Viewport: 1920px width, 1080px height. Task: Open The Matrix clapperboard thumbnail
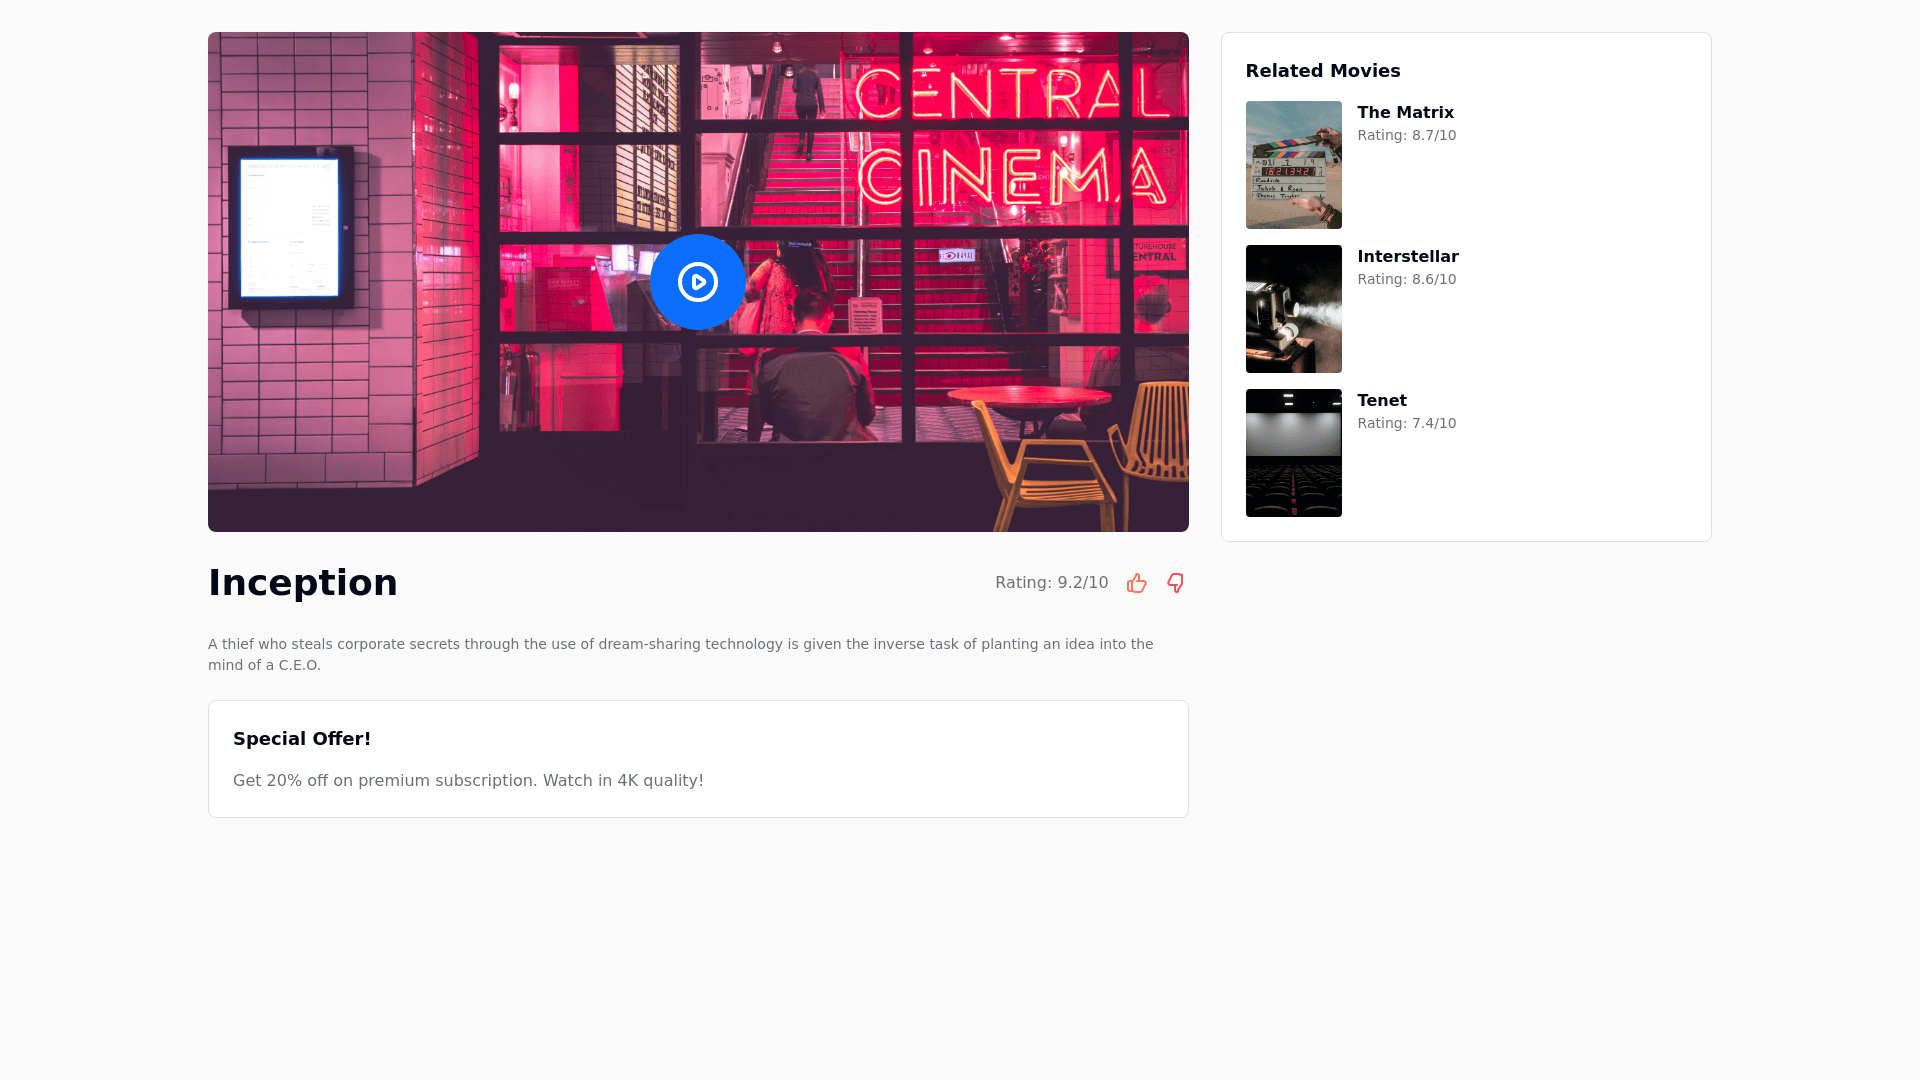click(x=1293, y=165)
